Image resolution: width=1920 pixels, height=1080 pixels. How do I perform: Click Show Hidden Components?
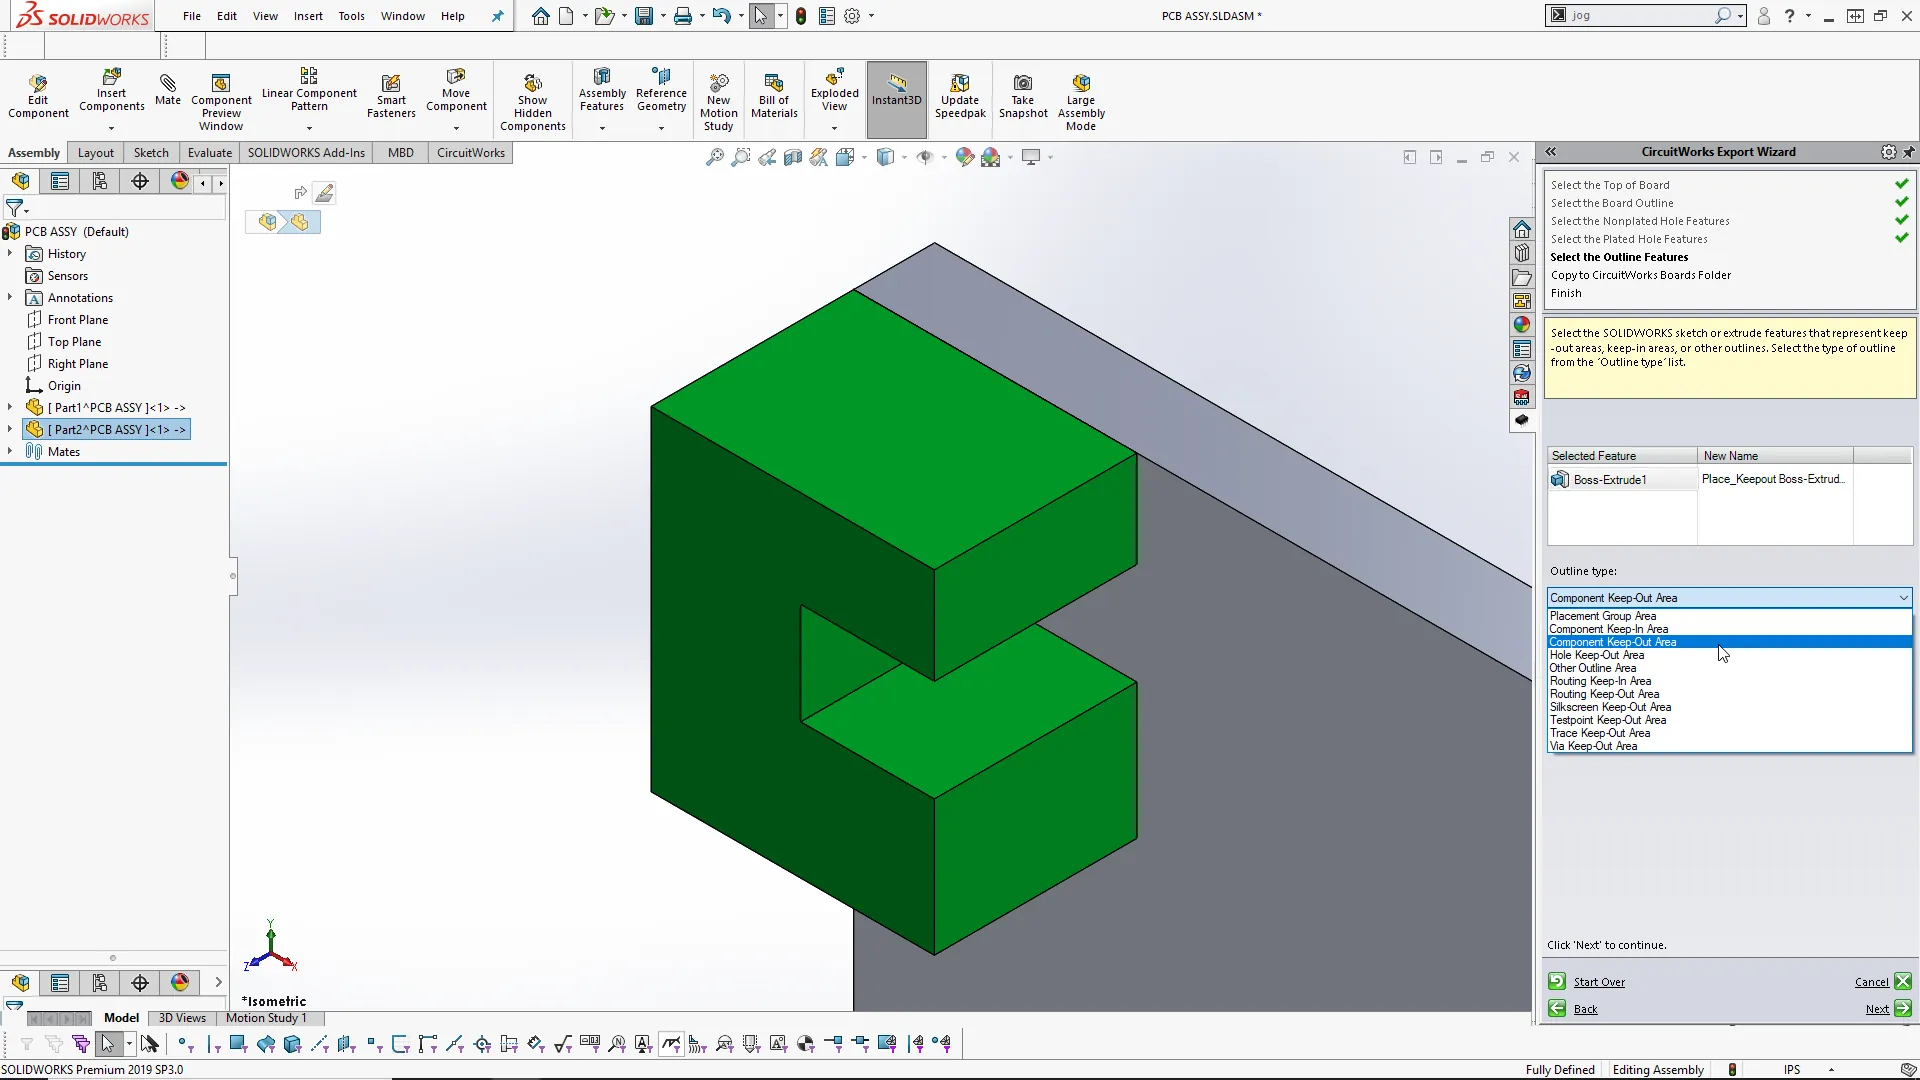tap(533, 101)
